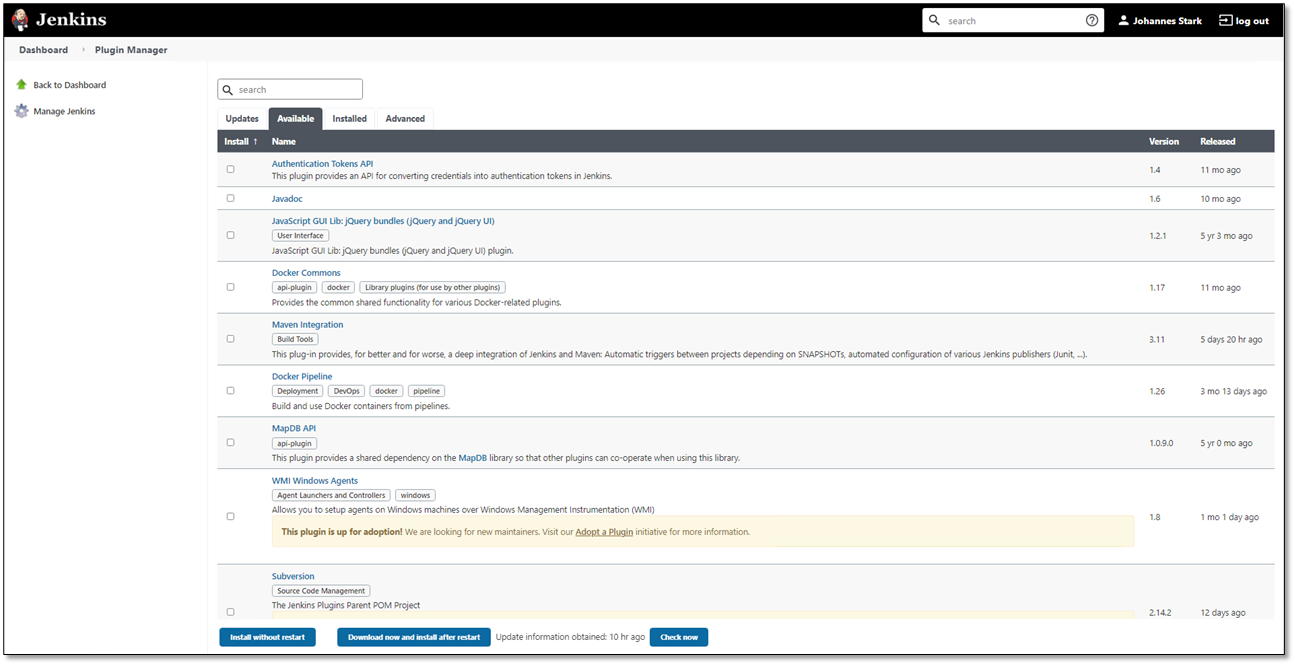1295x665 pixels.
Task: Click the Source Code Management tag
Action: [321, 591]
